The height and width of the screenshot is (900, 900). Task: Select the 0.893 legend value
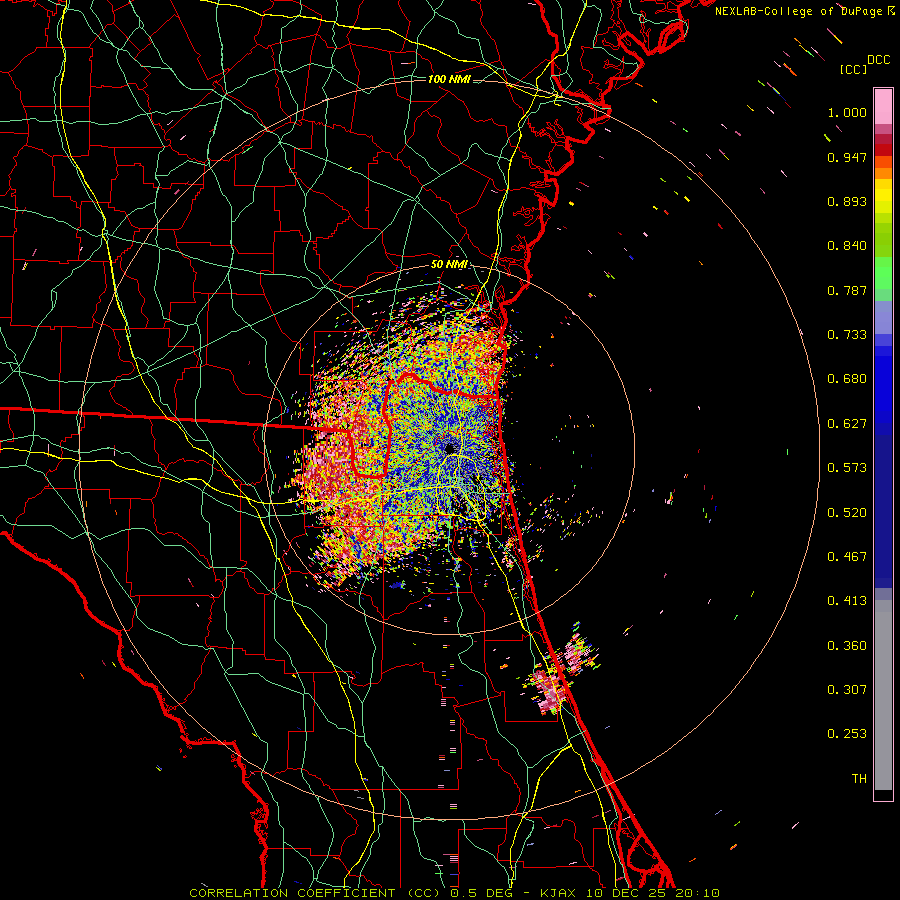(847, 201)
